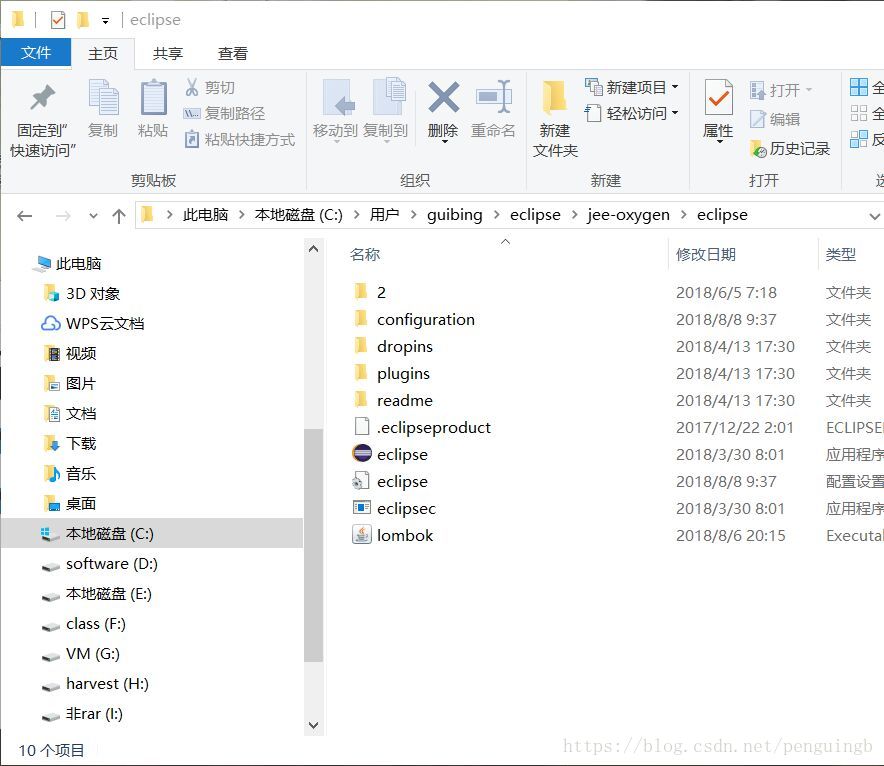Click the WPS cloud documents icon
The width and height of the screenshot is (884, 766).
pos(51,324)
